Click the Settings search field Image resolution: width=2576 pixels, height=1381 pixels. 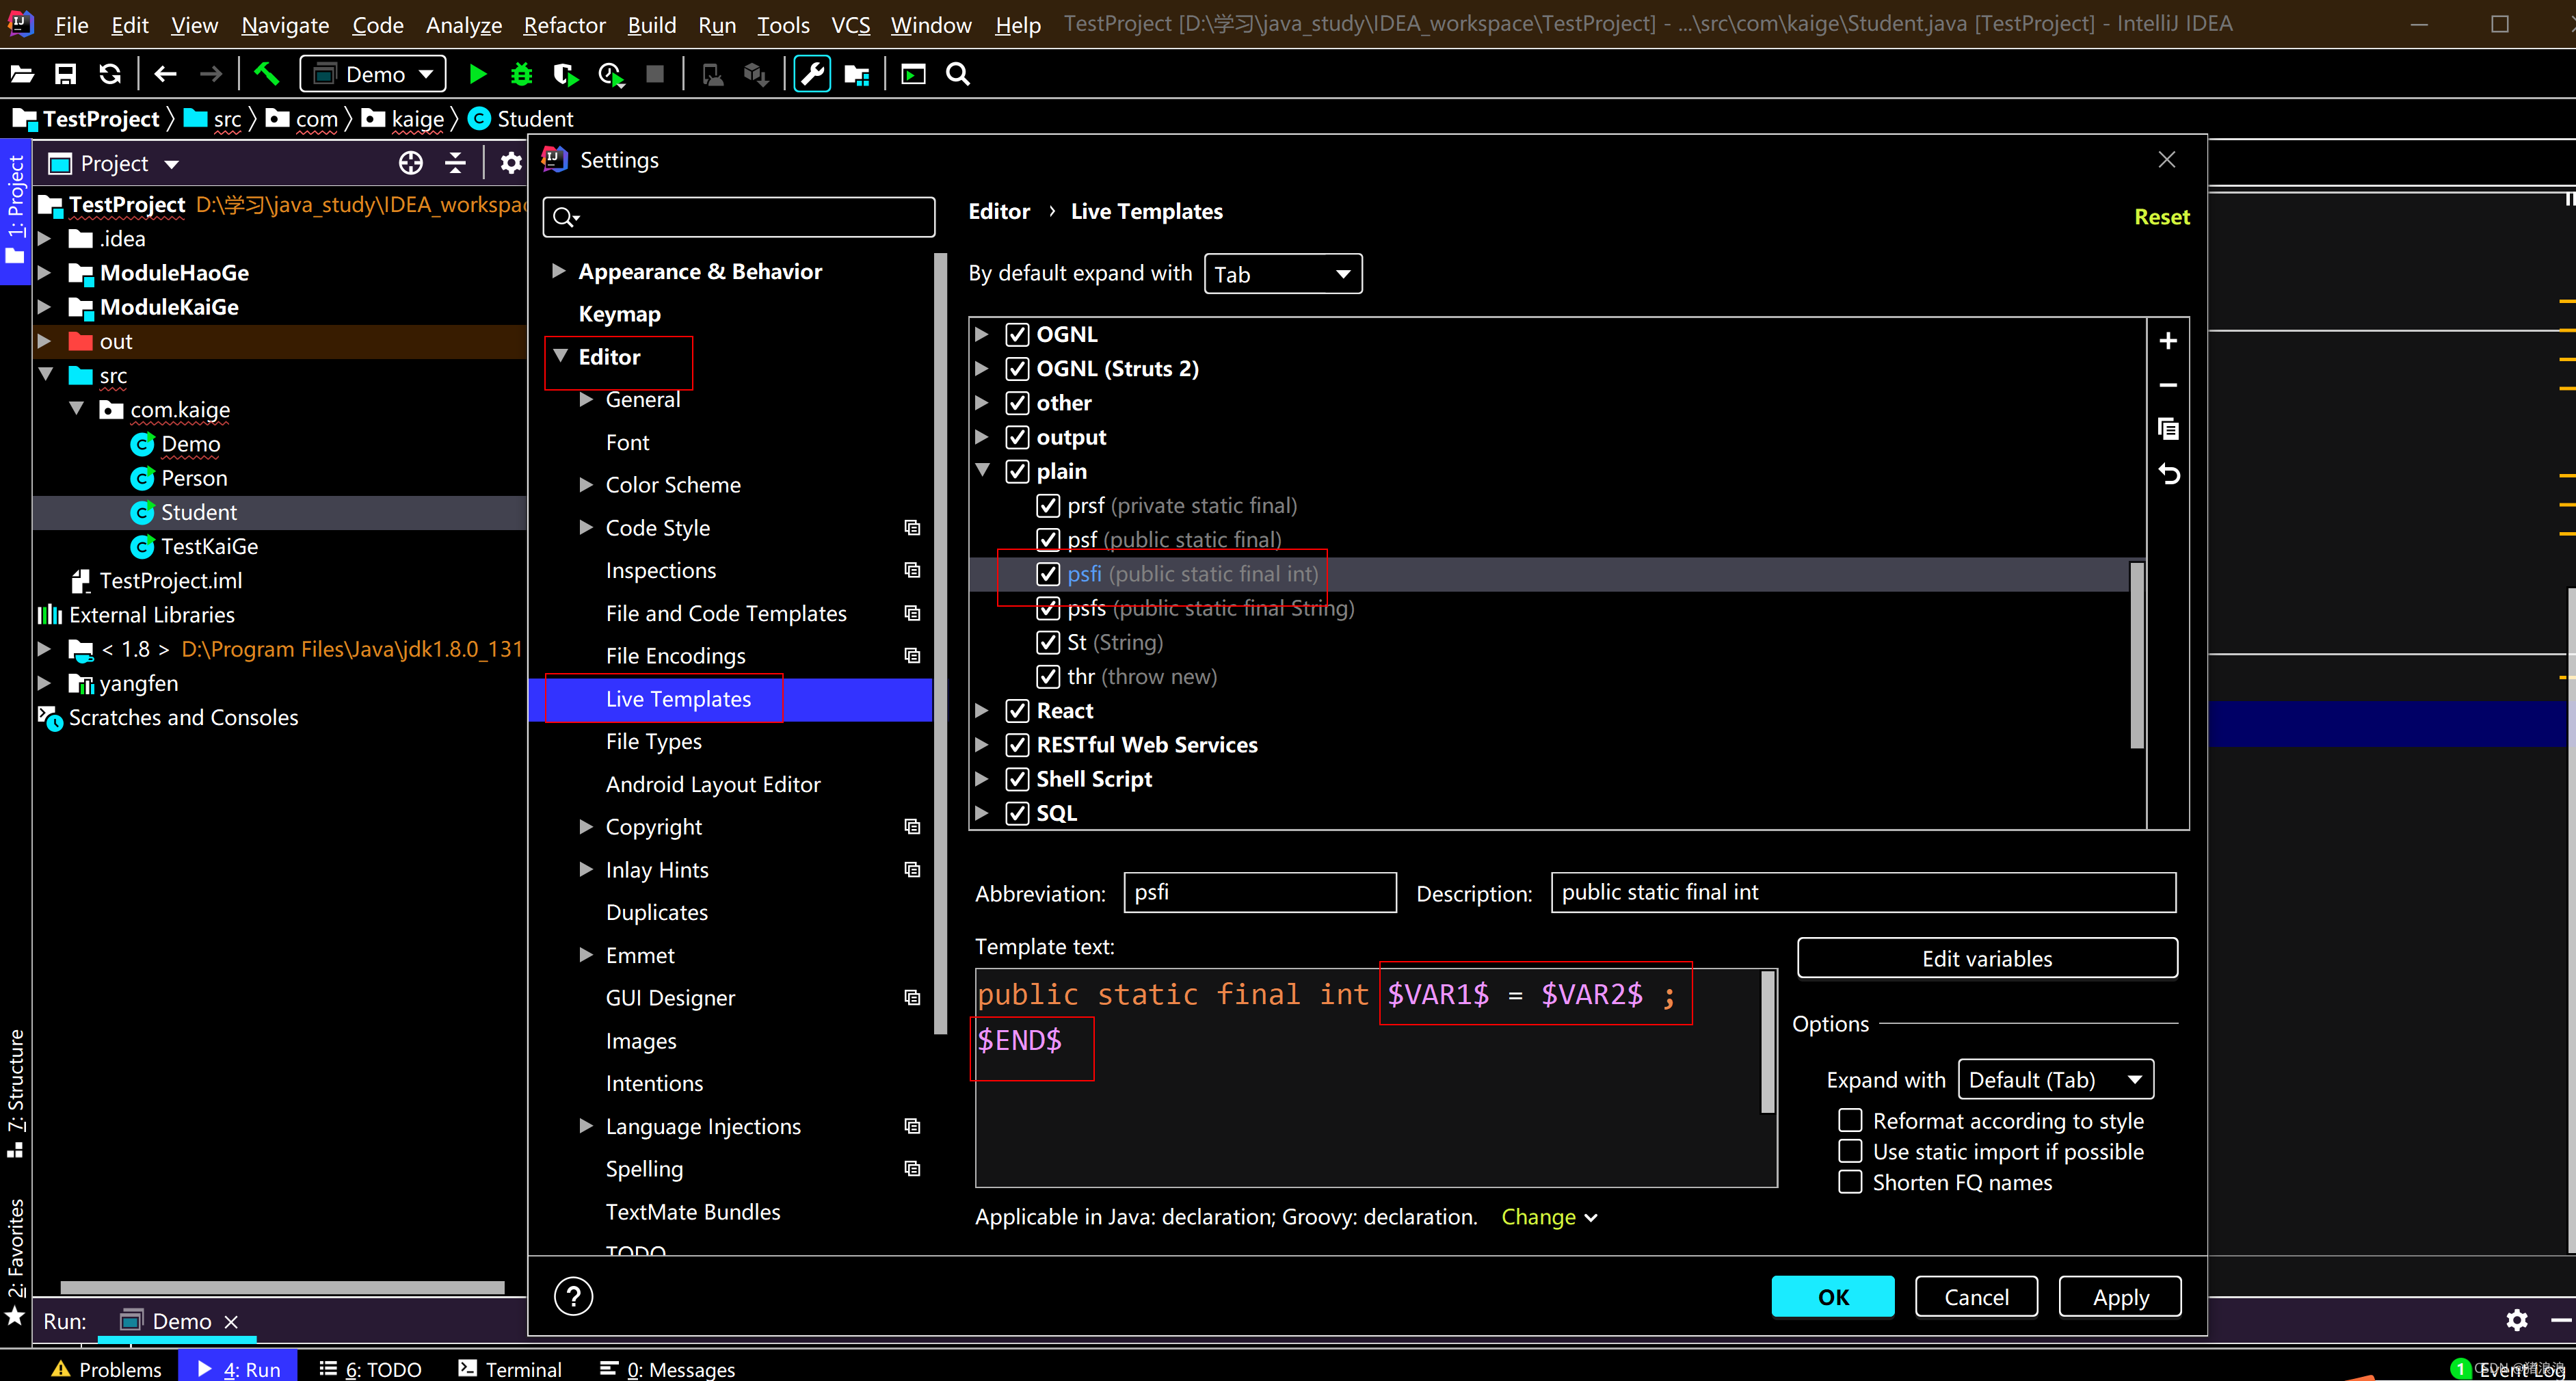[x=739, y=217]
